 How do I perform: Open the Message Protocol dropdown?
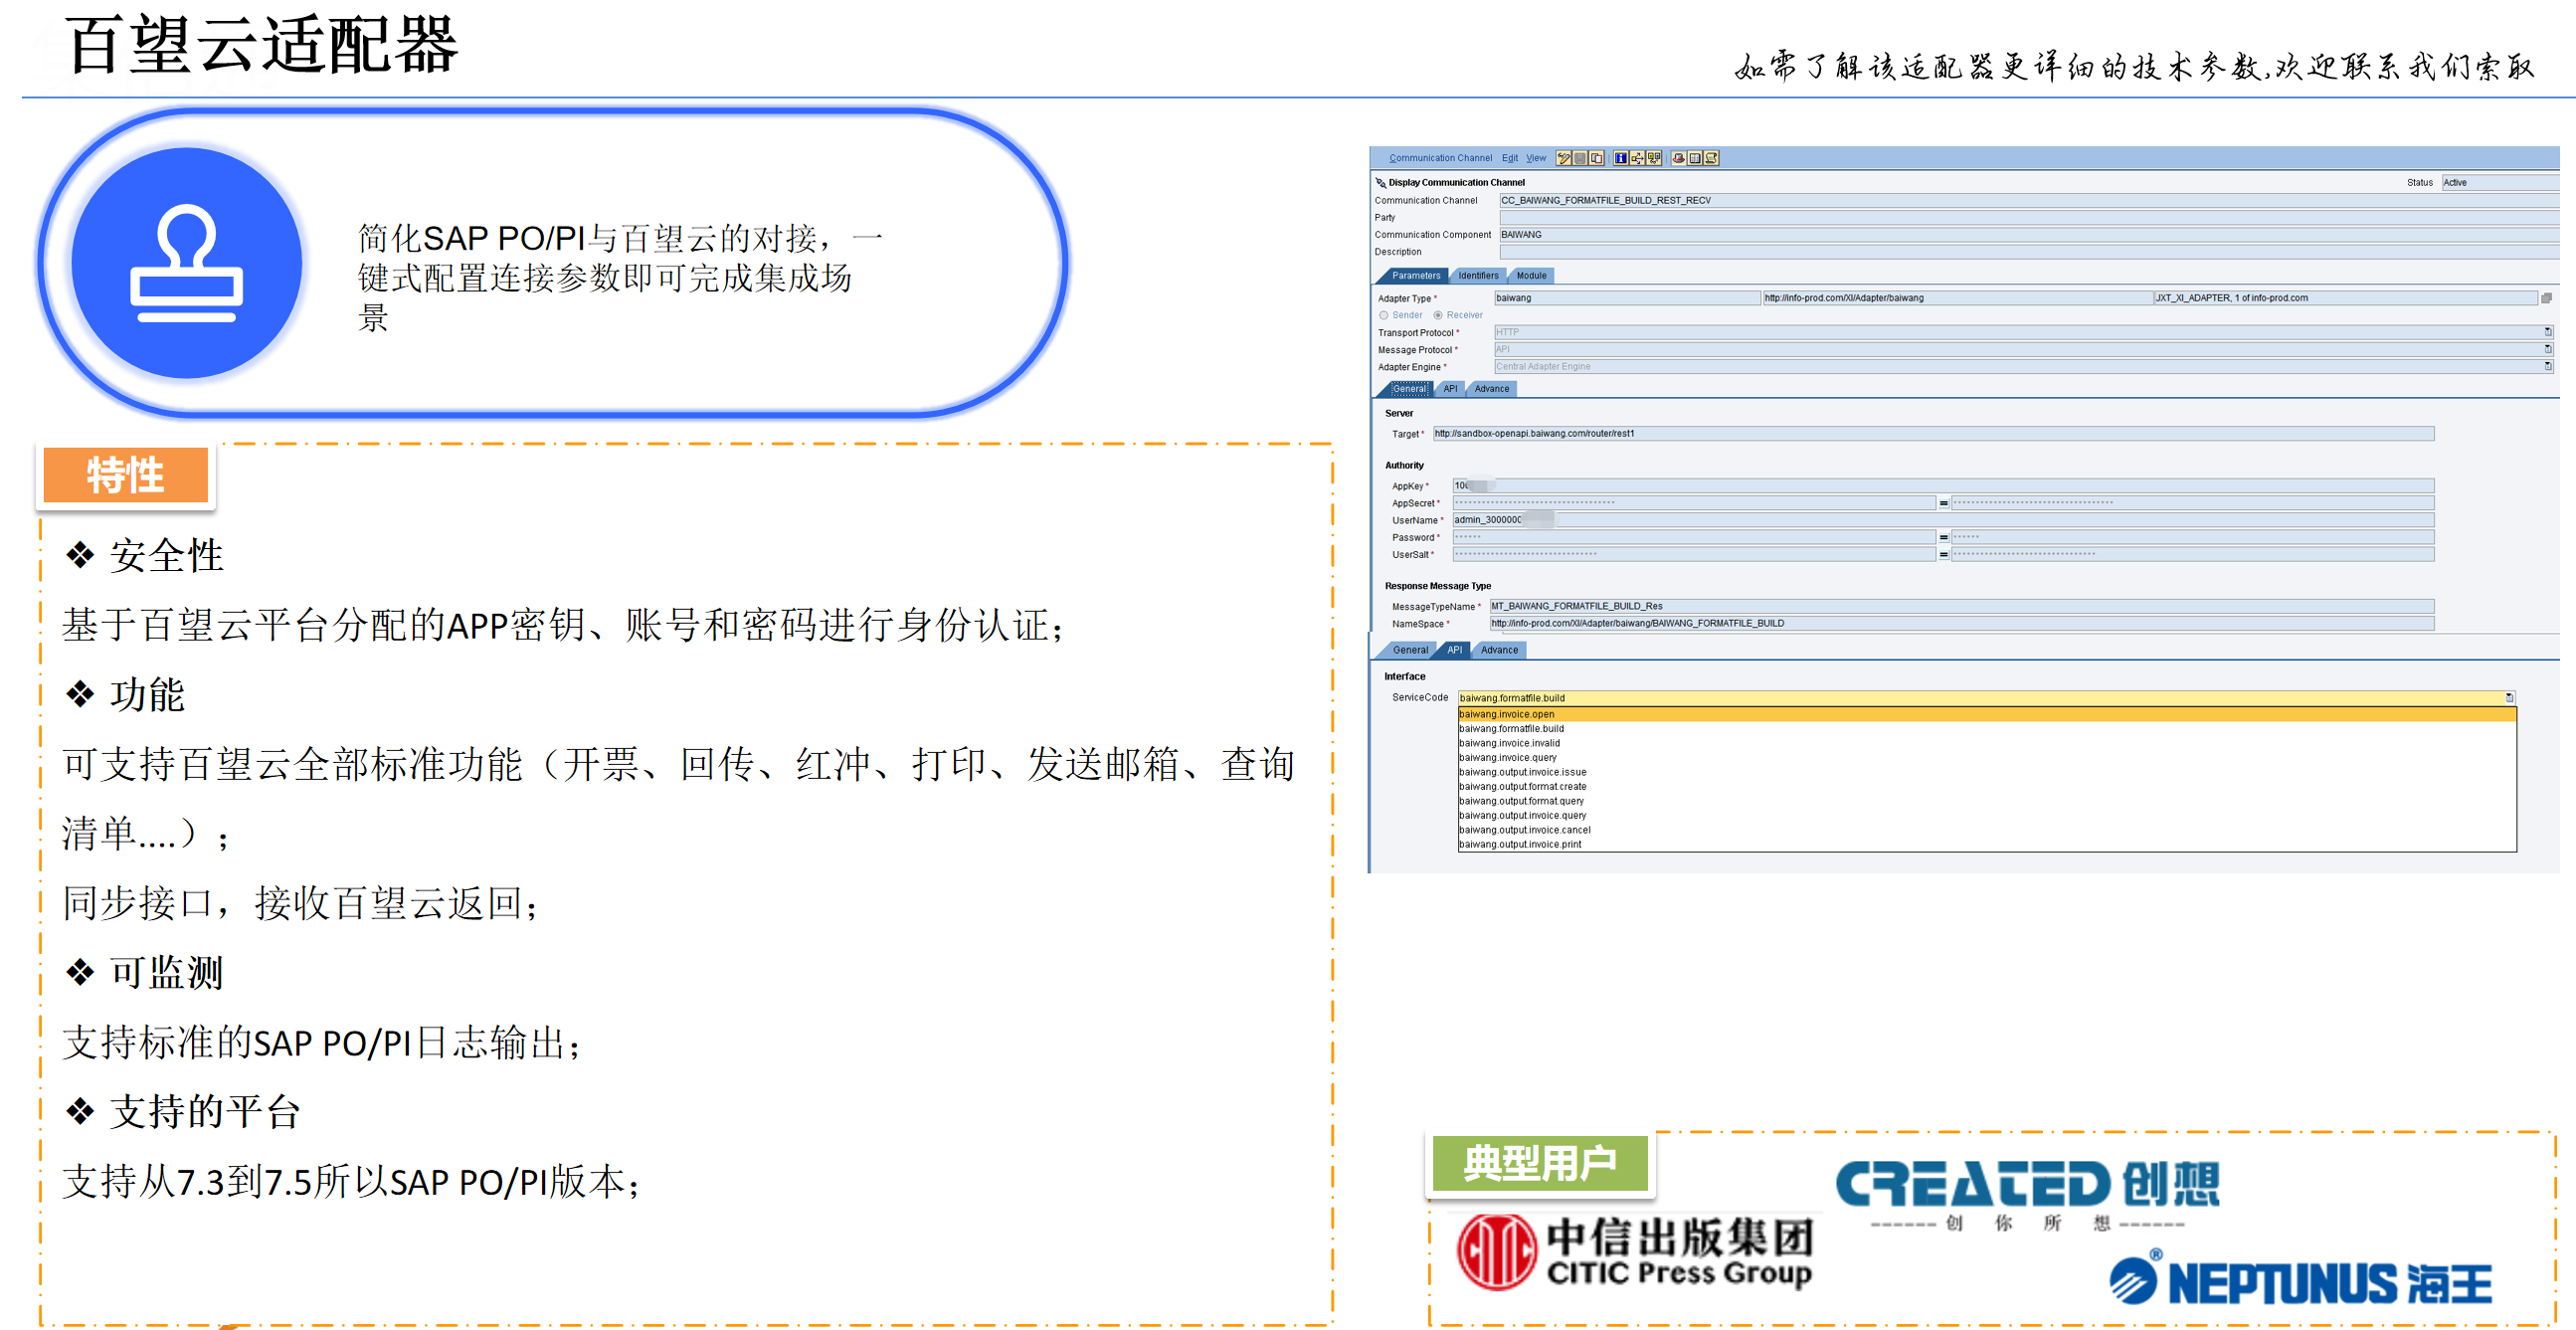pos(2547,349)
